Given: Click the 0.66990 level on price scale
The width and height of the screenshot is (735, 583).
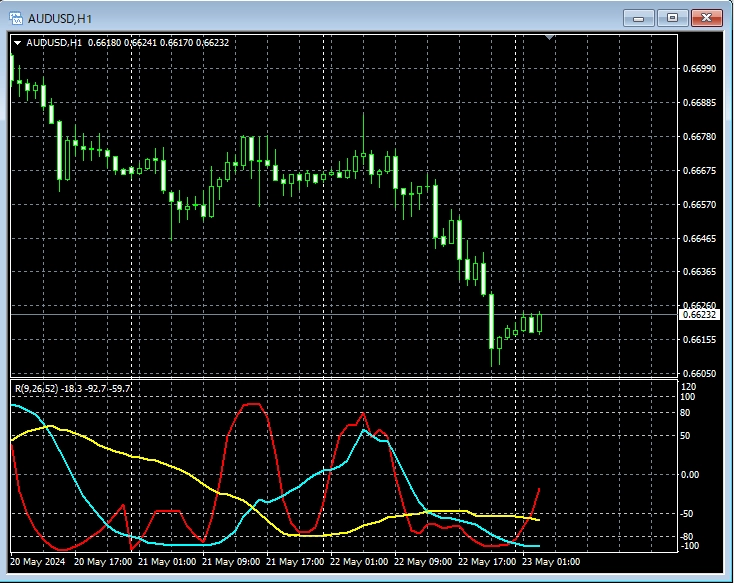Looking at the screenshot, I should coord(698,69).
